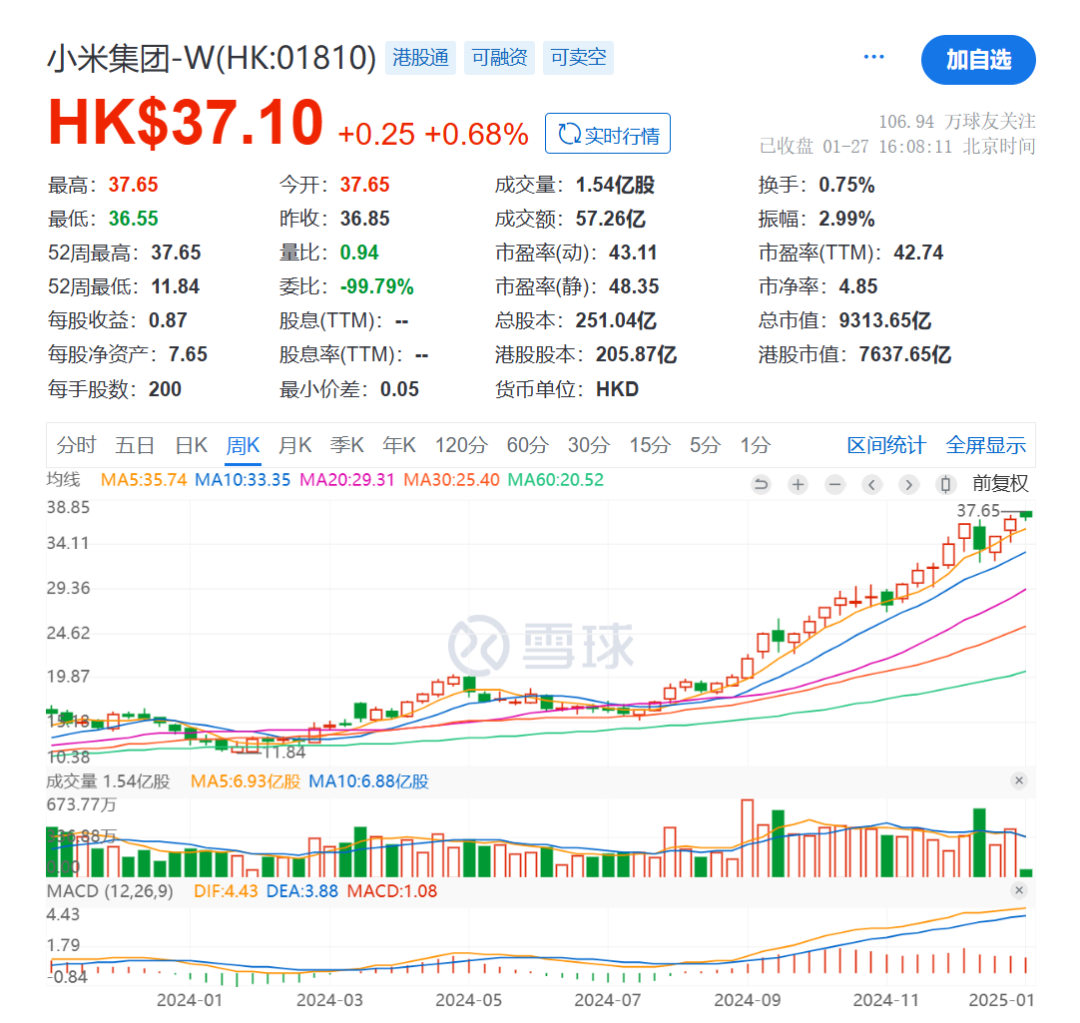Click MA20:29.31 moving average label
The height and width of the screenshot is (1023, 1080).
tap(347, 479)
